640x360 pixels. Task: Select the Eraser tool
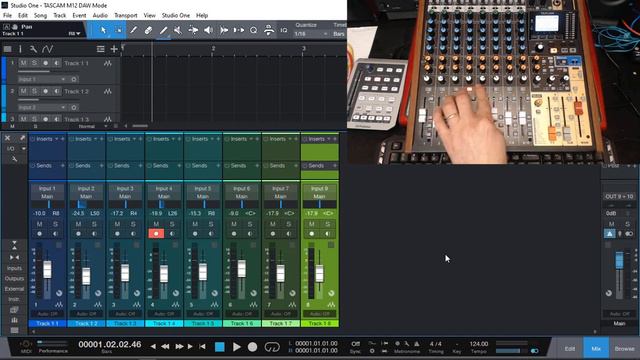coord(148,30)
